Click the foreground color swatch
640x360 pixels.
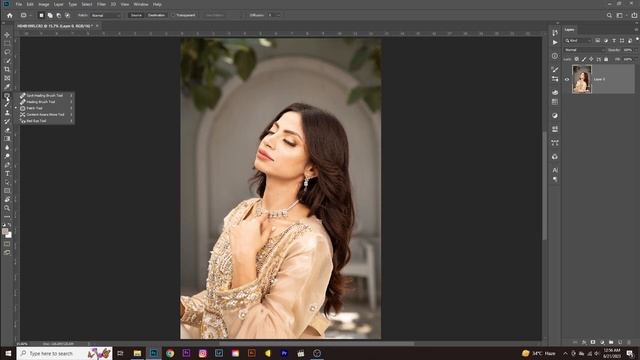pos(5,231)
